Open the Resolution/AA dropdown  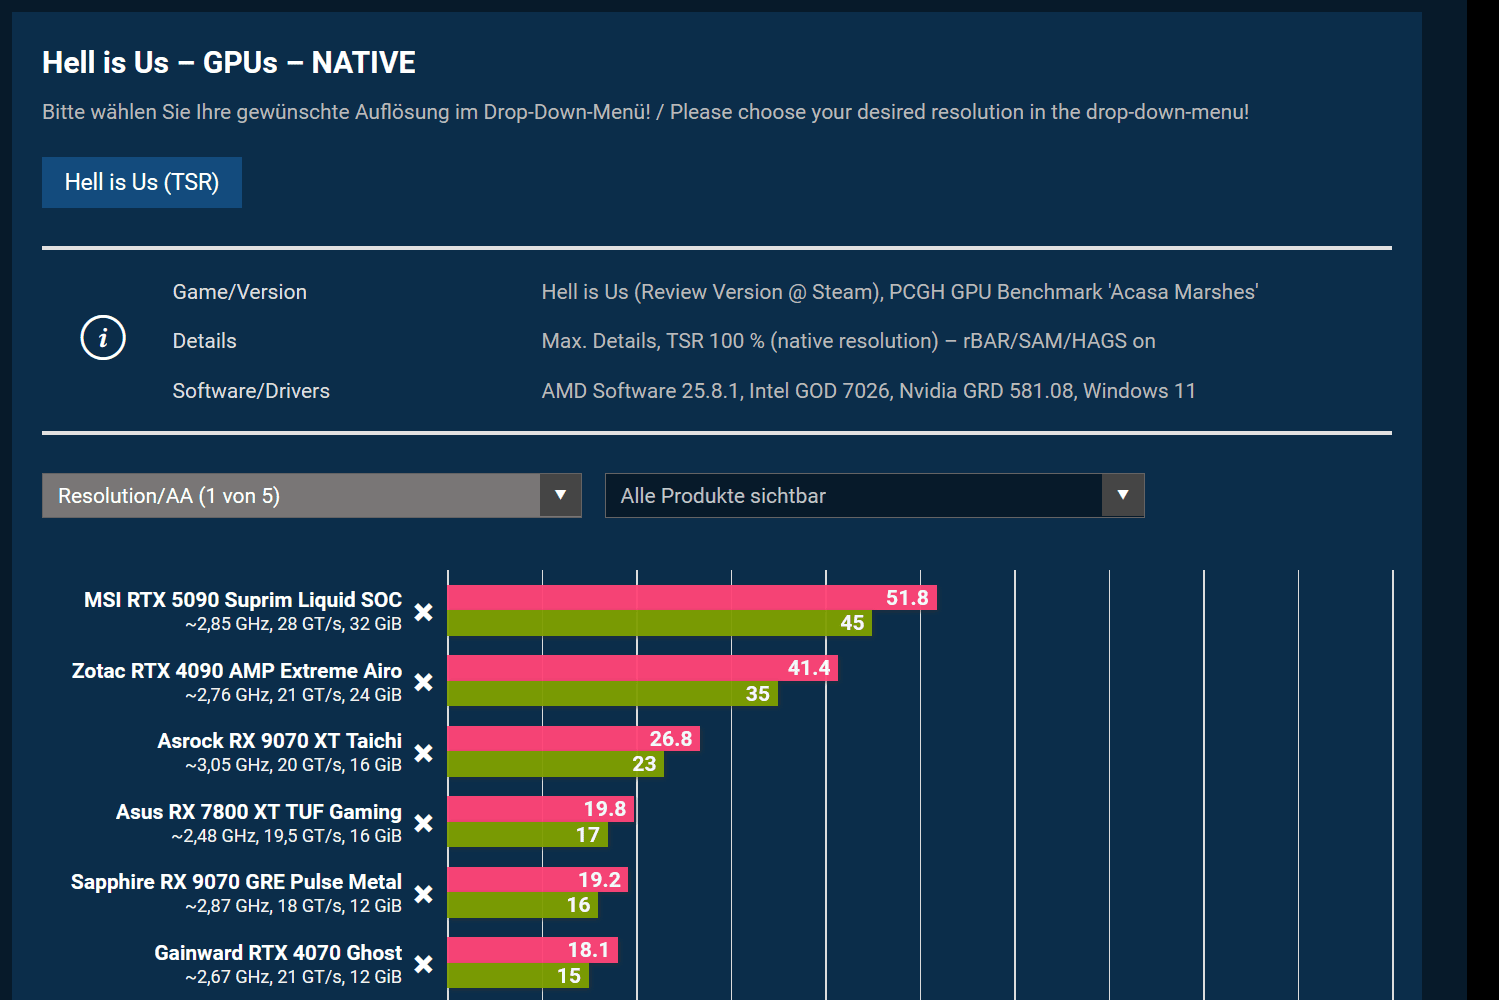(312, 496)
